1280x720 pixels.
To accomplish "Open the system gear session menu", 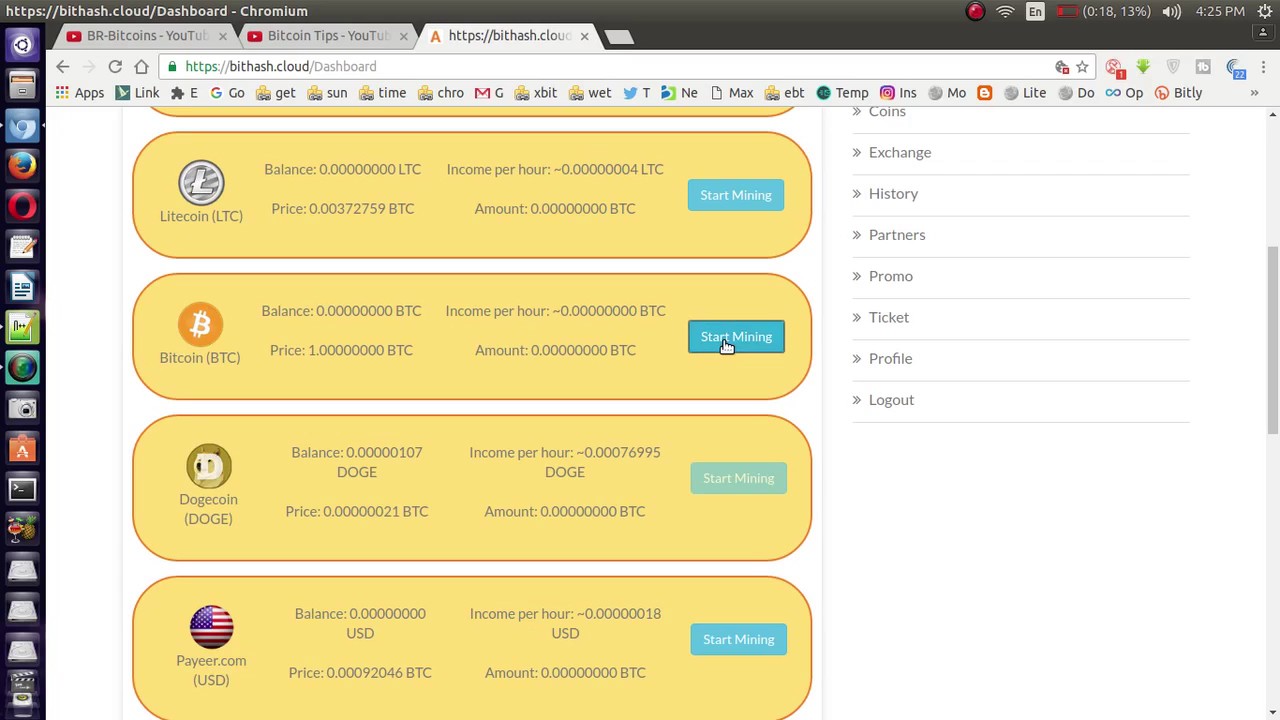I will (x=1265, y=11).
